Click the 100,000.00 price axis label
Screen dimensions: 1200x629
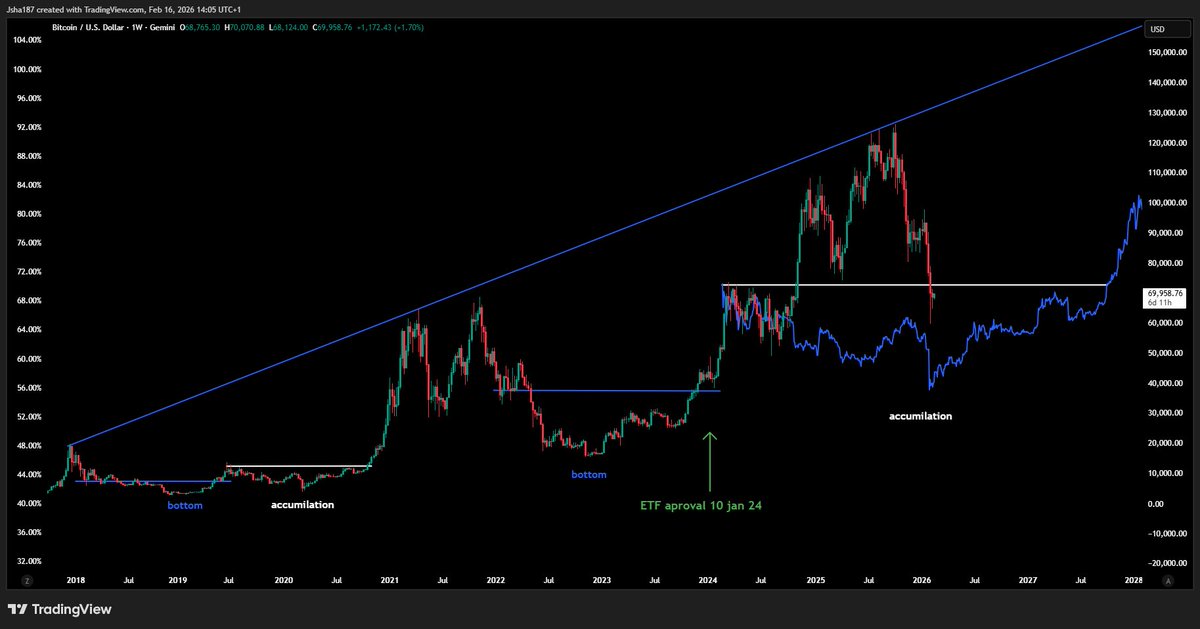(1166, 203)
